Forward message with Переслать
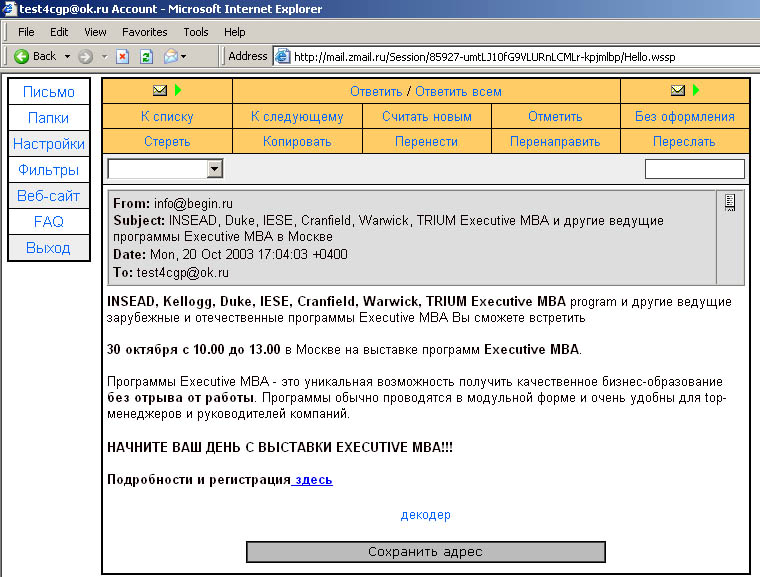The height and width of the screenshot is (577, 760). (685, 142)
